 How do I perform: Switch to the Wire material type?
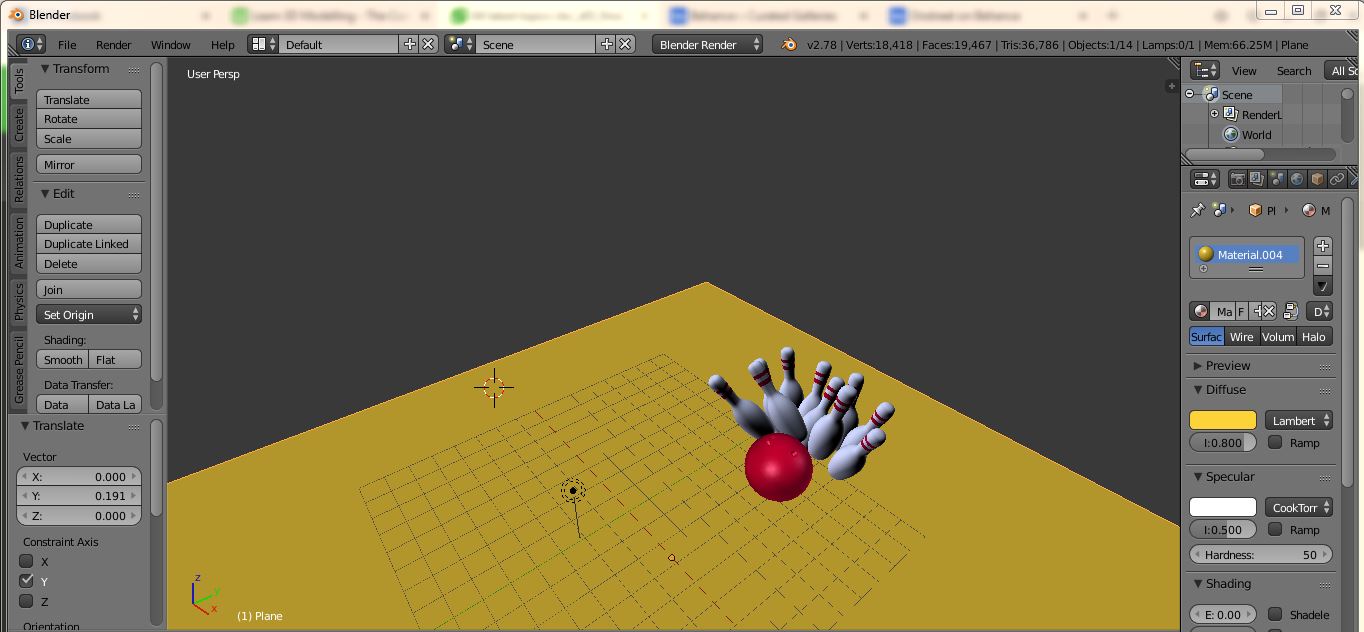(x=1241, y=337)
